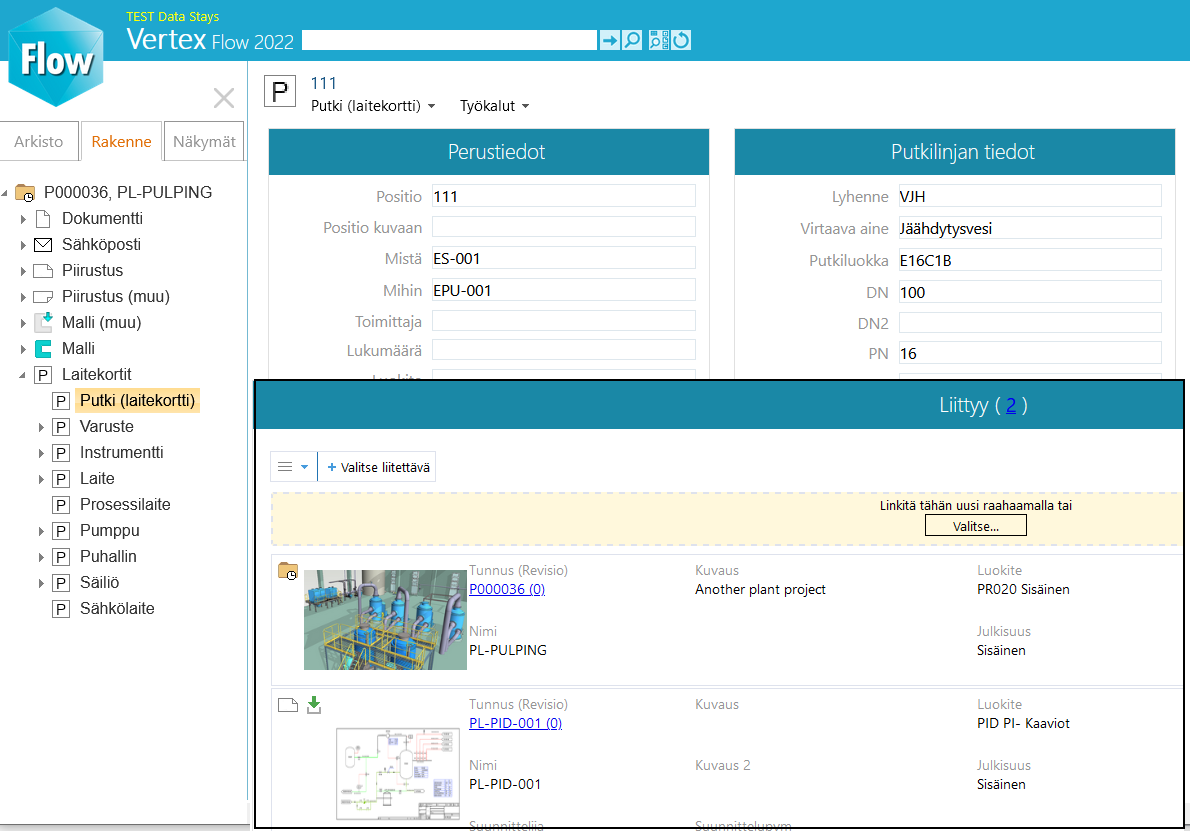Open the Työkalut menu
Screen dimensions: 1190x831
click(x=494, y=106)
